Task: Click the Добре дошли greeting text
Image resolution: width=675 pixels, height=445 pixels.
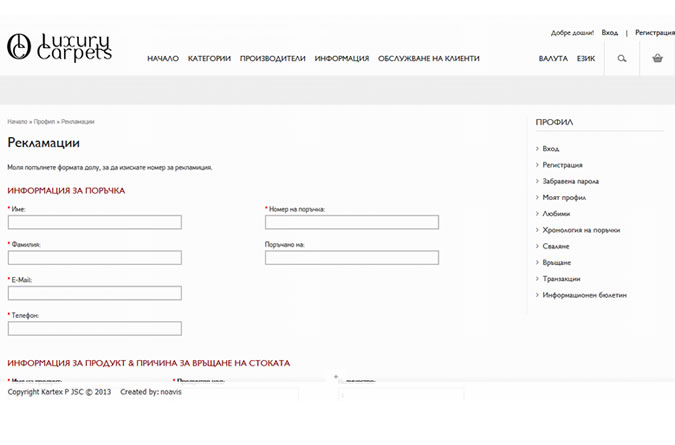Action: 572,33
